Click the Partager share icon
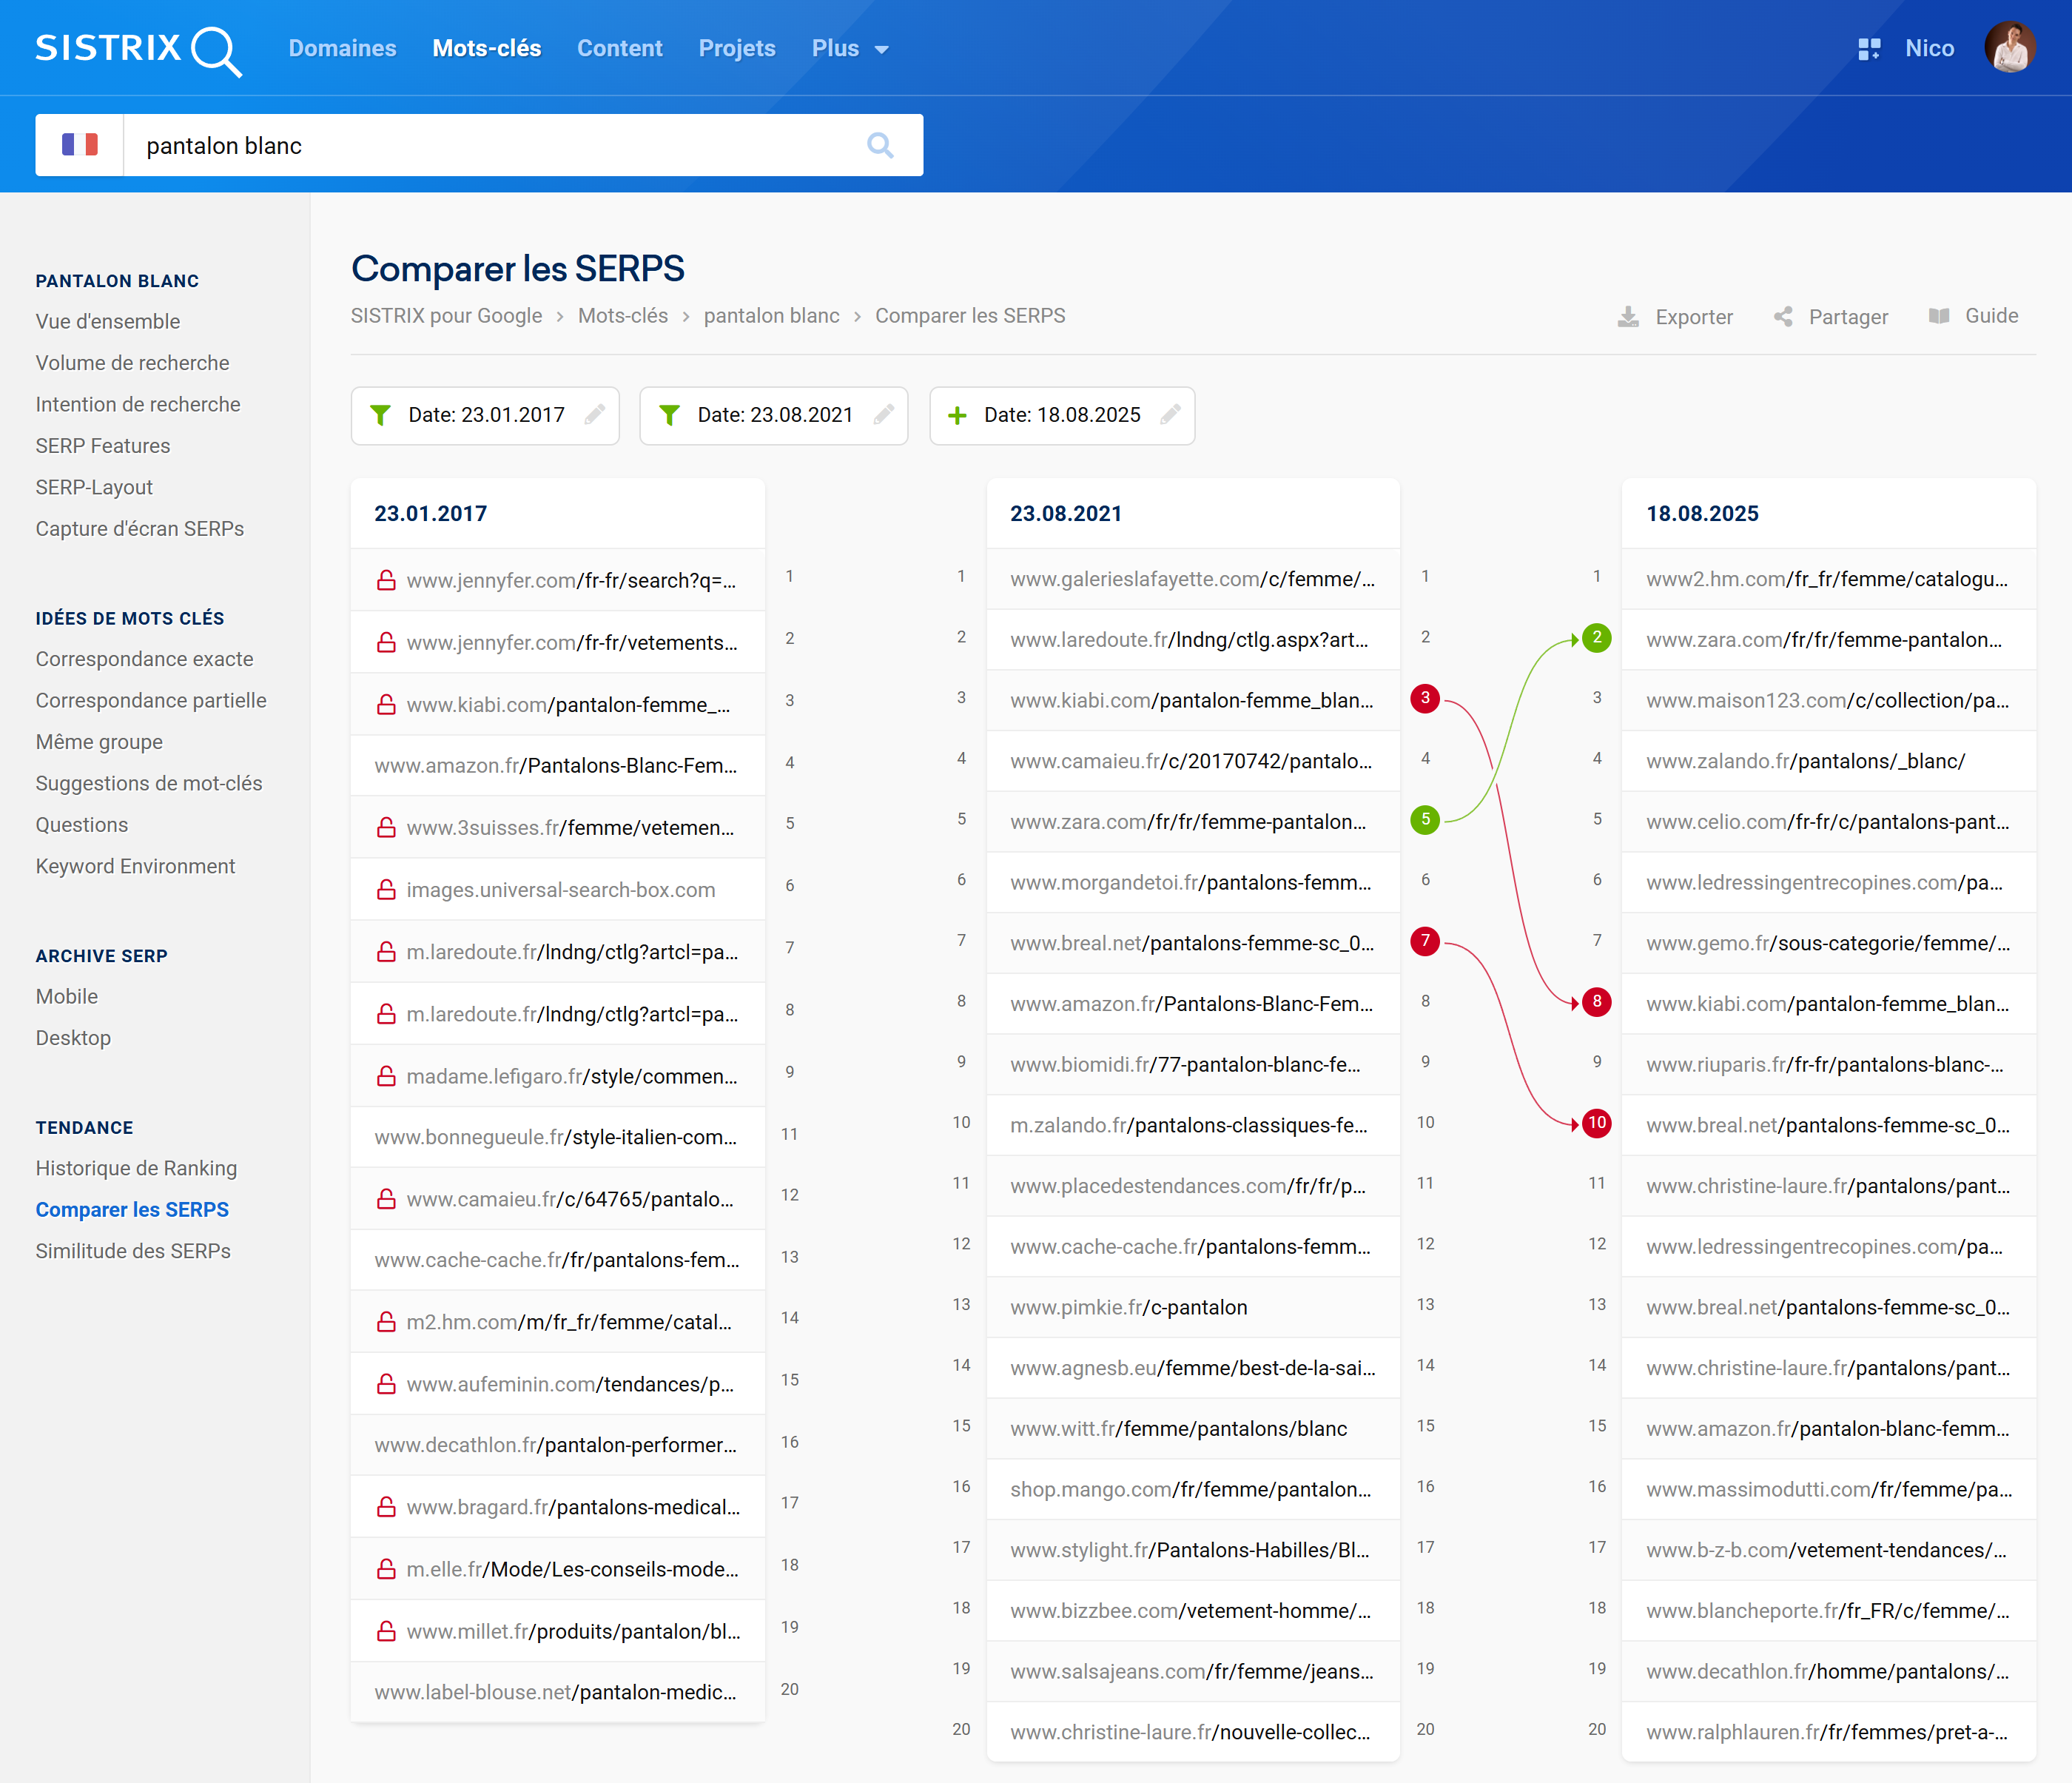 point(1783,317)
